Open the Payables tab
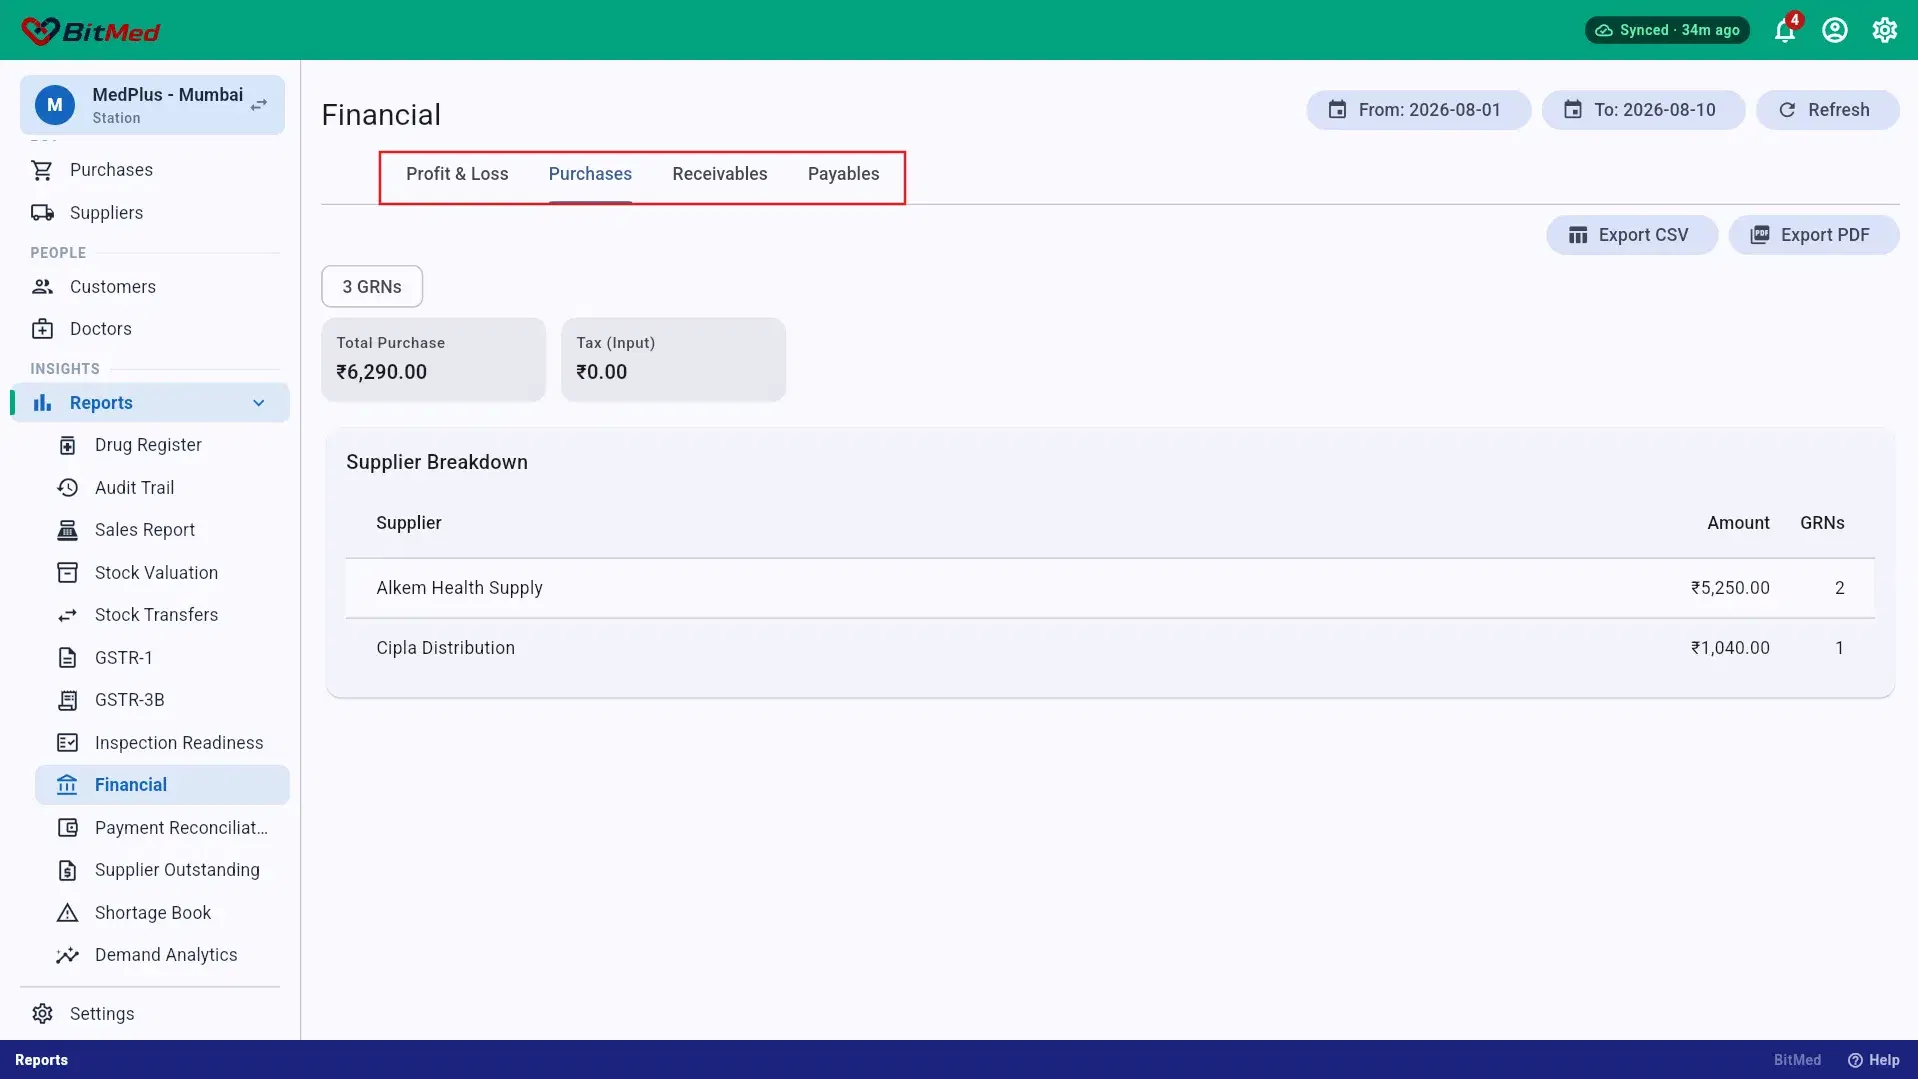This screenshot has width=1918, height=1079. click(844, 174)
